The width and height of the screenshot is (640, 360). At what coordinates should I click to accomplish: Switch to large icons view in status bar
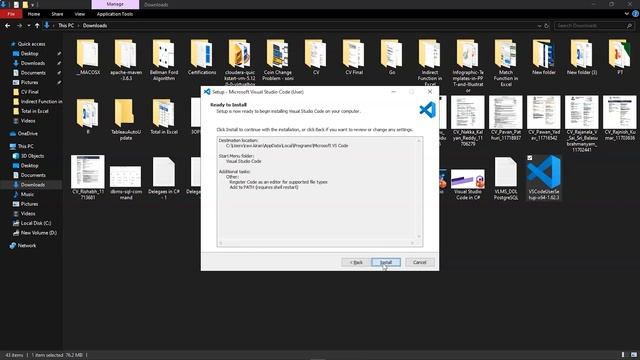pyautogui.click(x=634, y=355)
